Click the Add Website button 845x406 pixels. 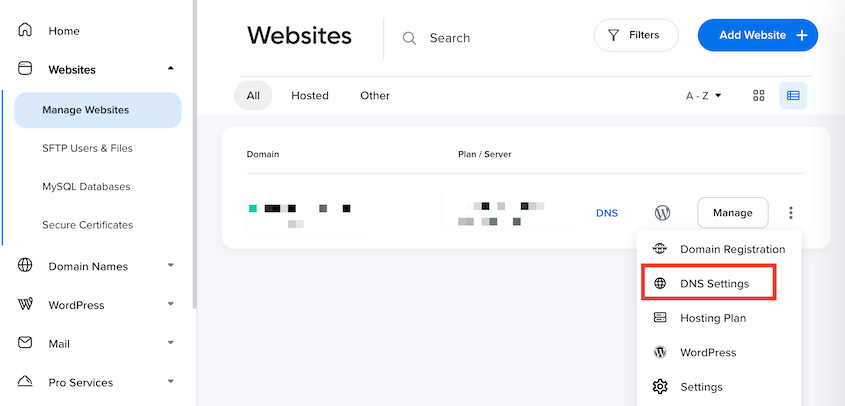point(758,36)
